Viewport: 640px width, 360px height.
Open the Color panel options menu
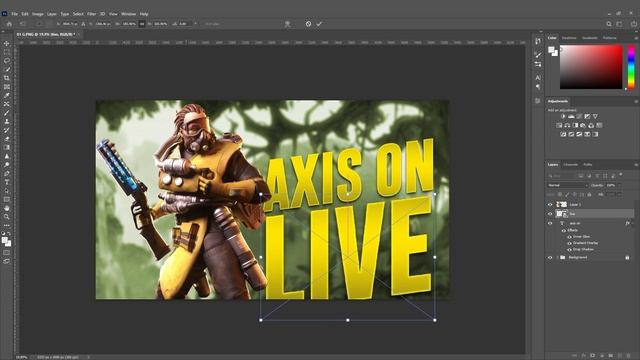[636, 38]
